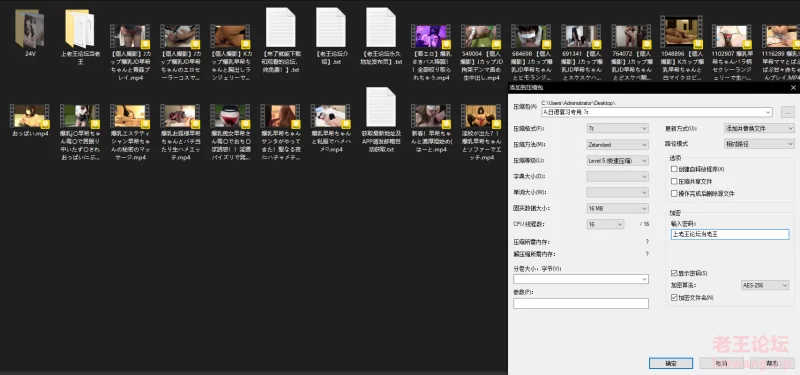Select the video file starting with 684698
Screen dimensions: 800x375
[531, 37]
